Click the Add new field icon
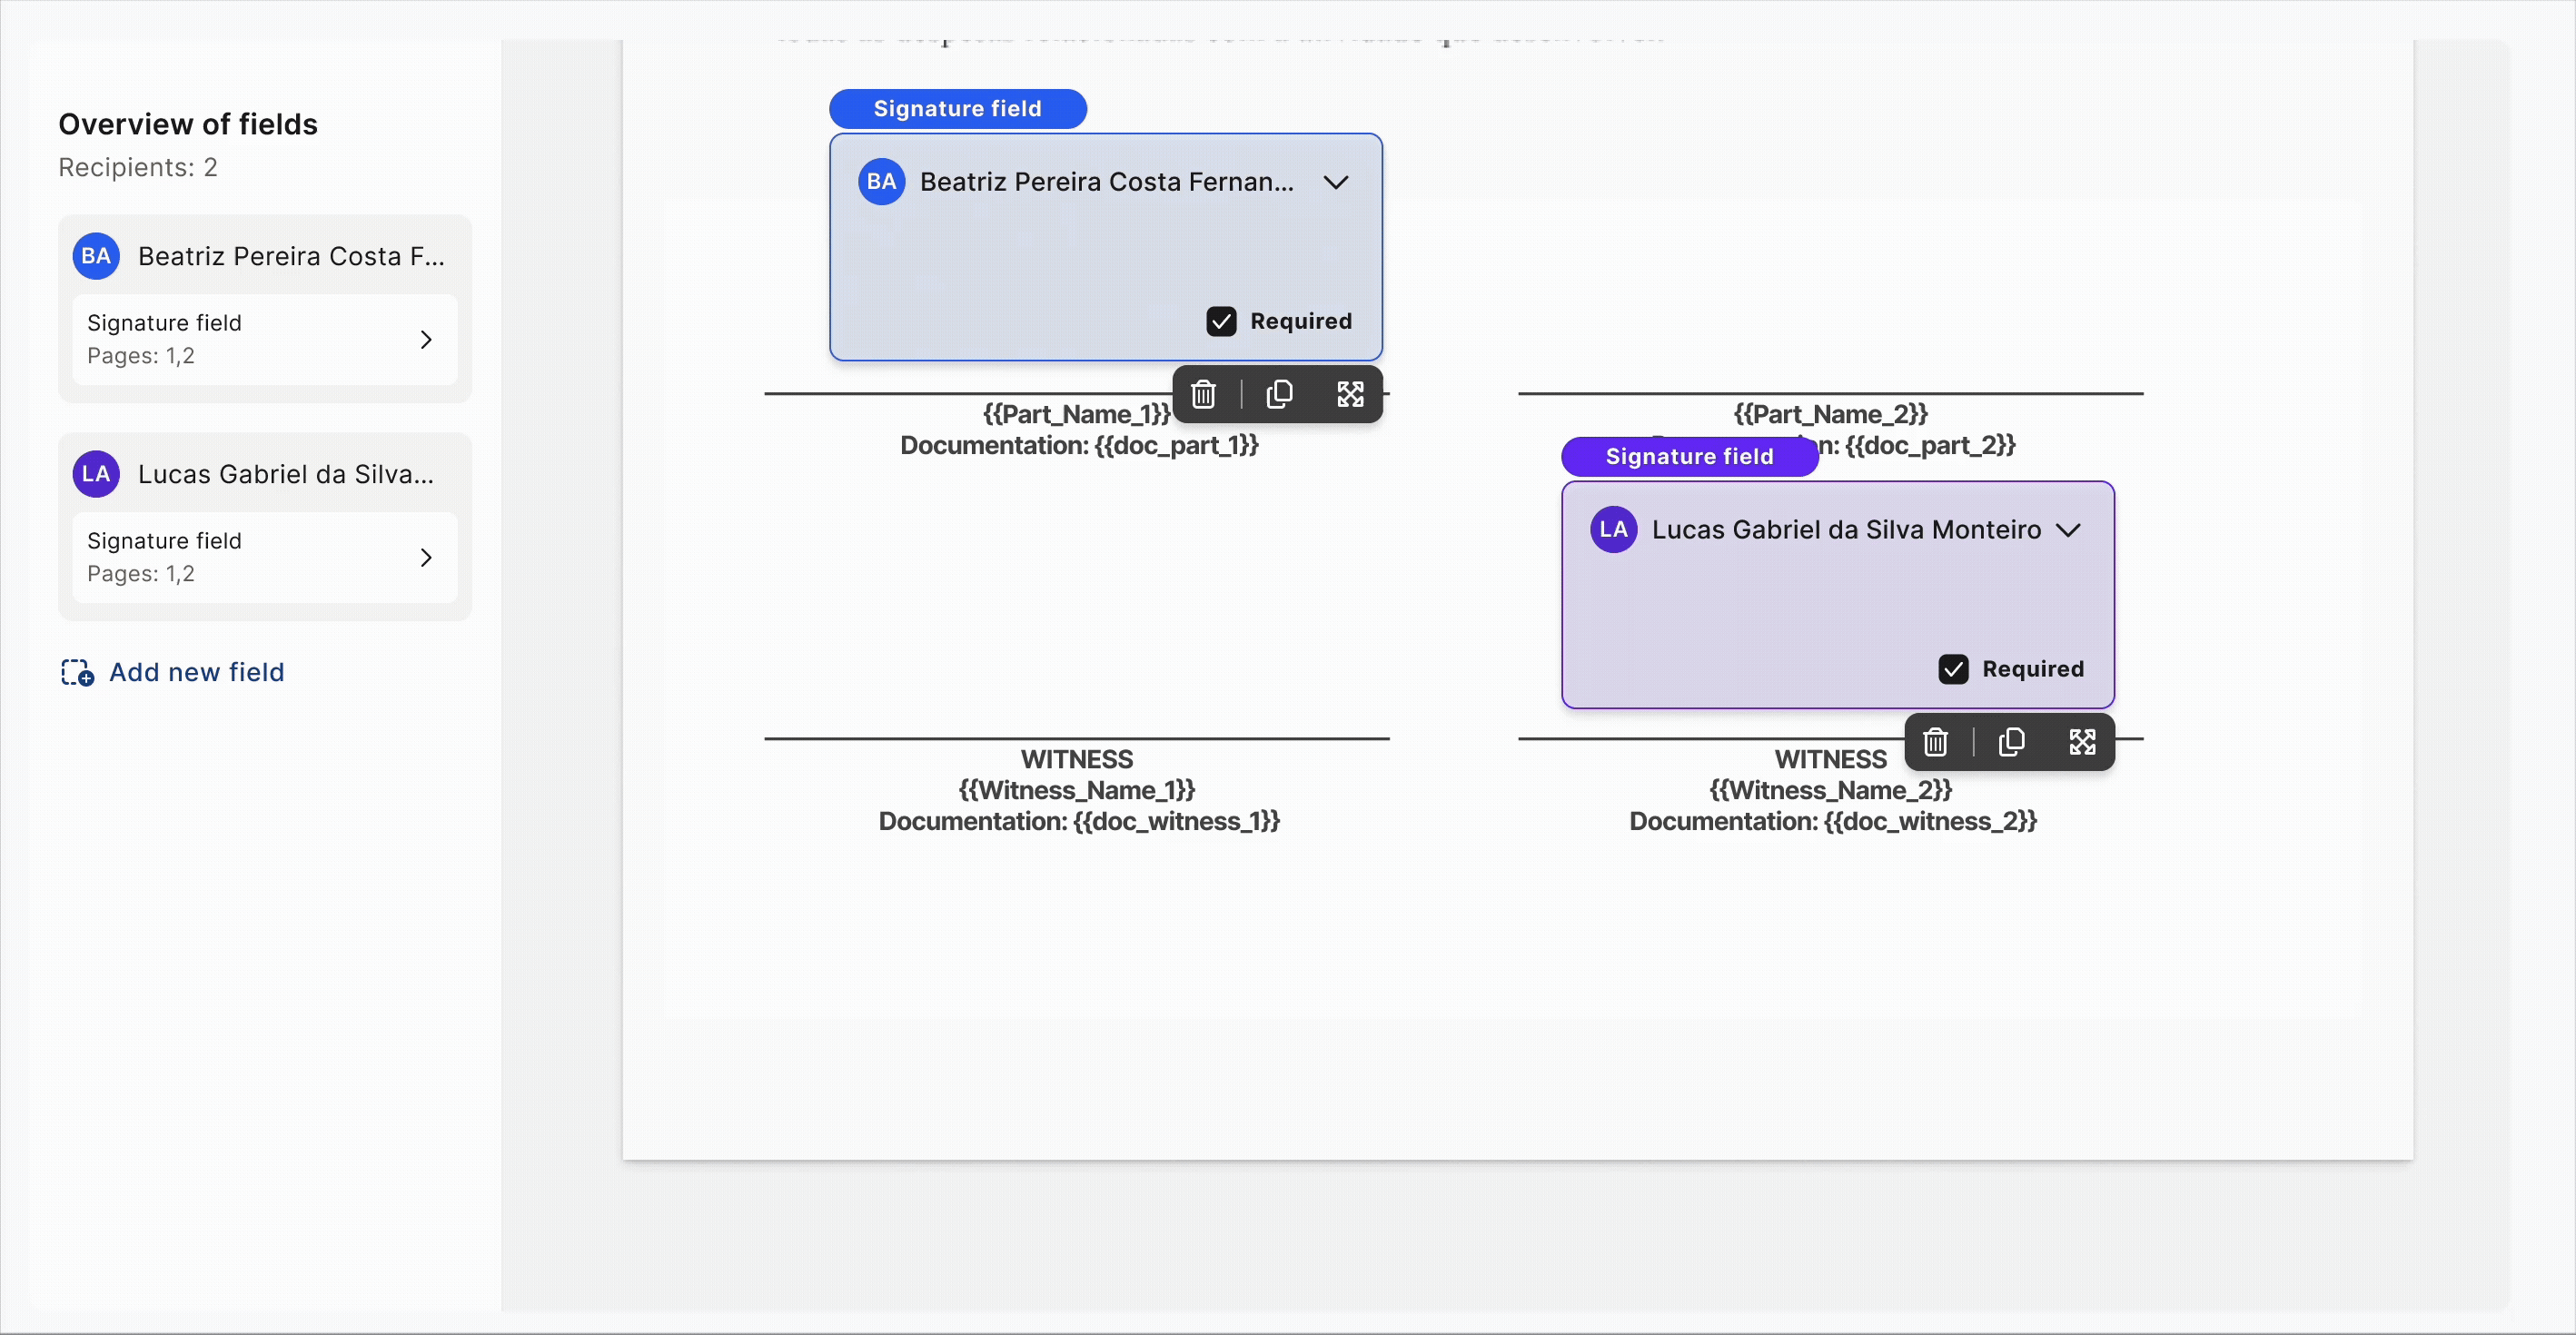Viewport: 2576px width, 1335px height. point(77,672)
